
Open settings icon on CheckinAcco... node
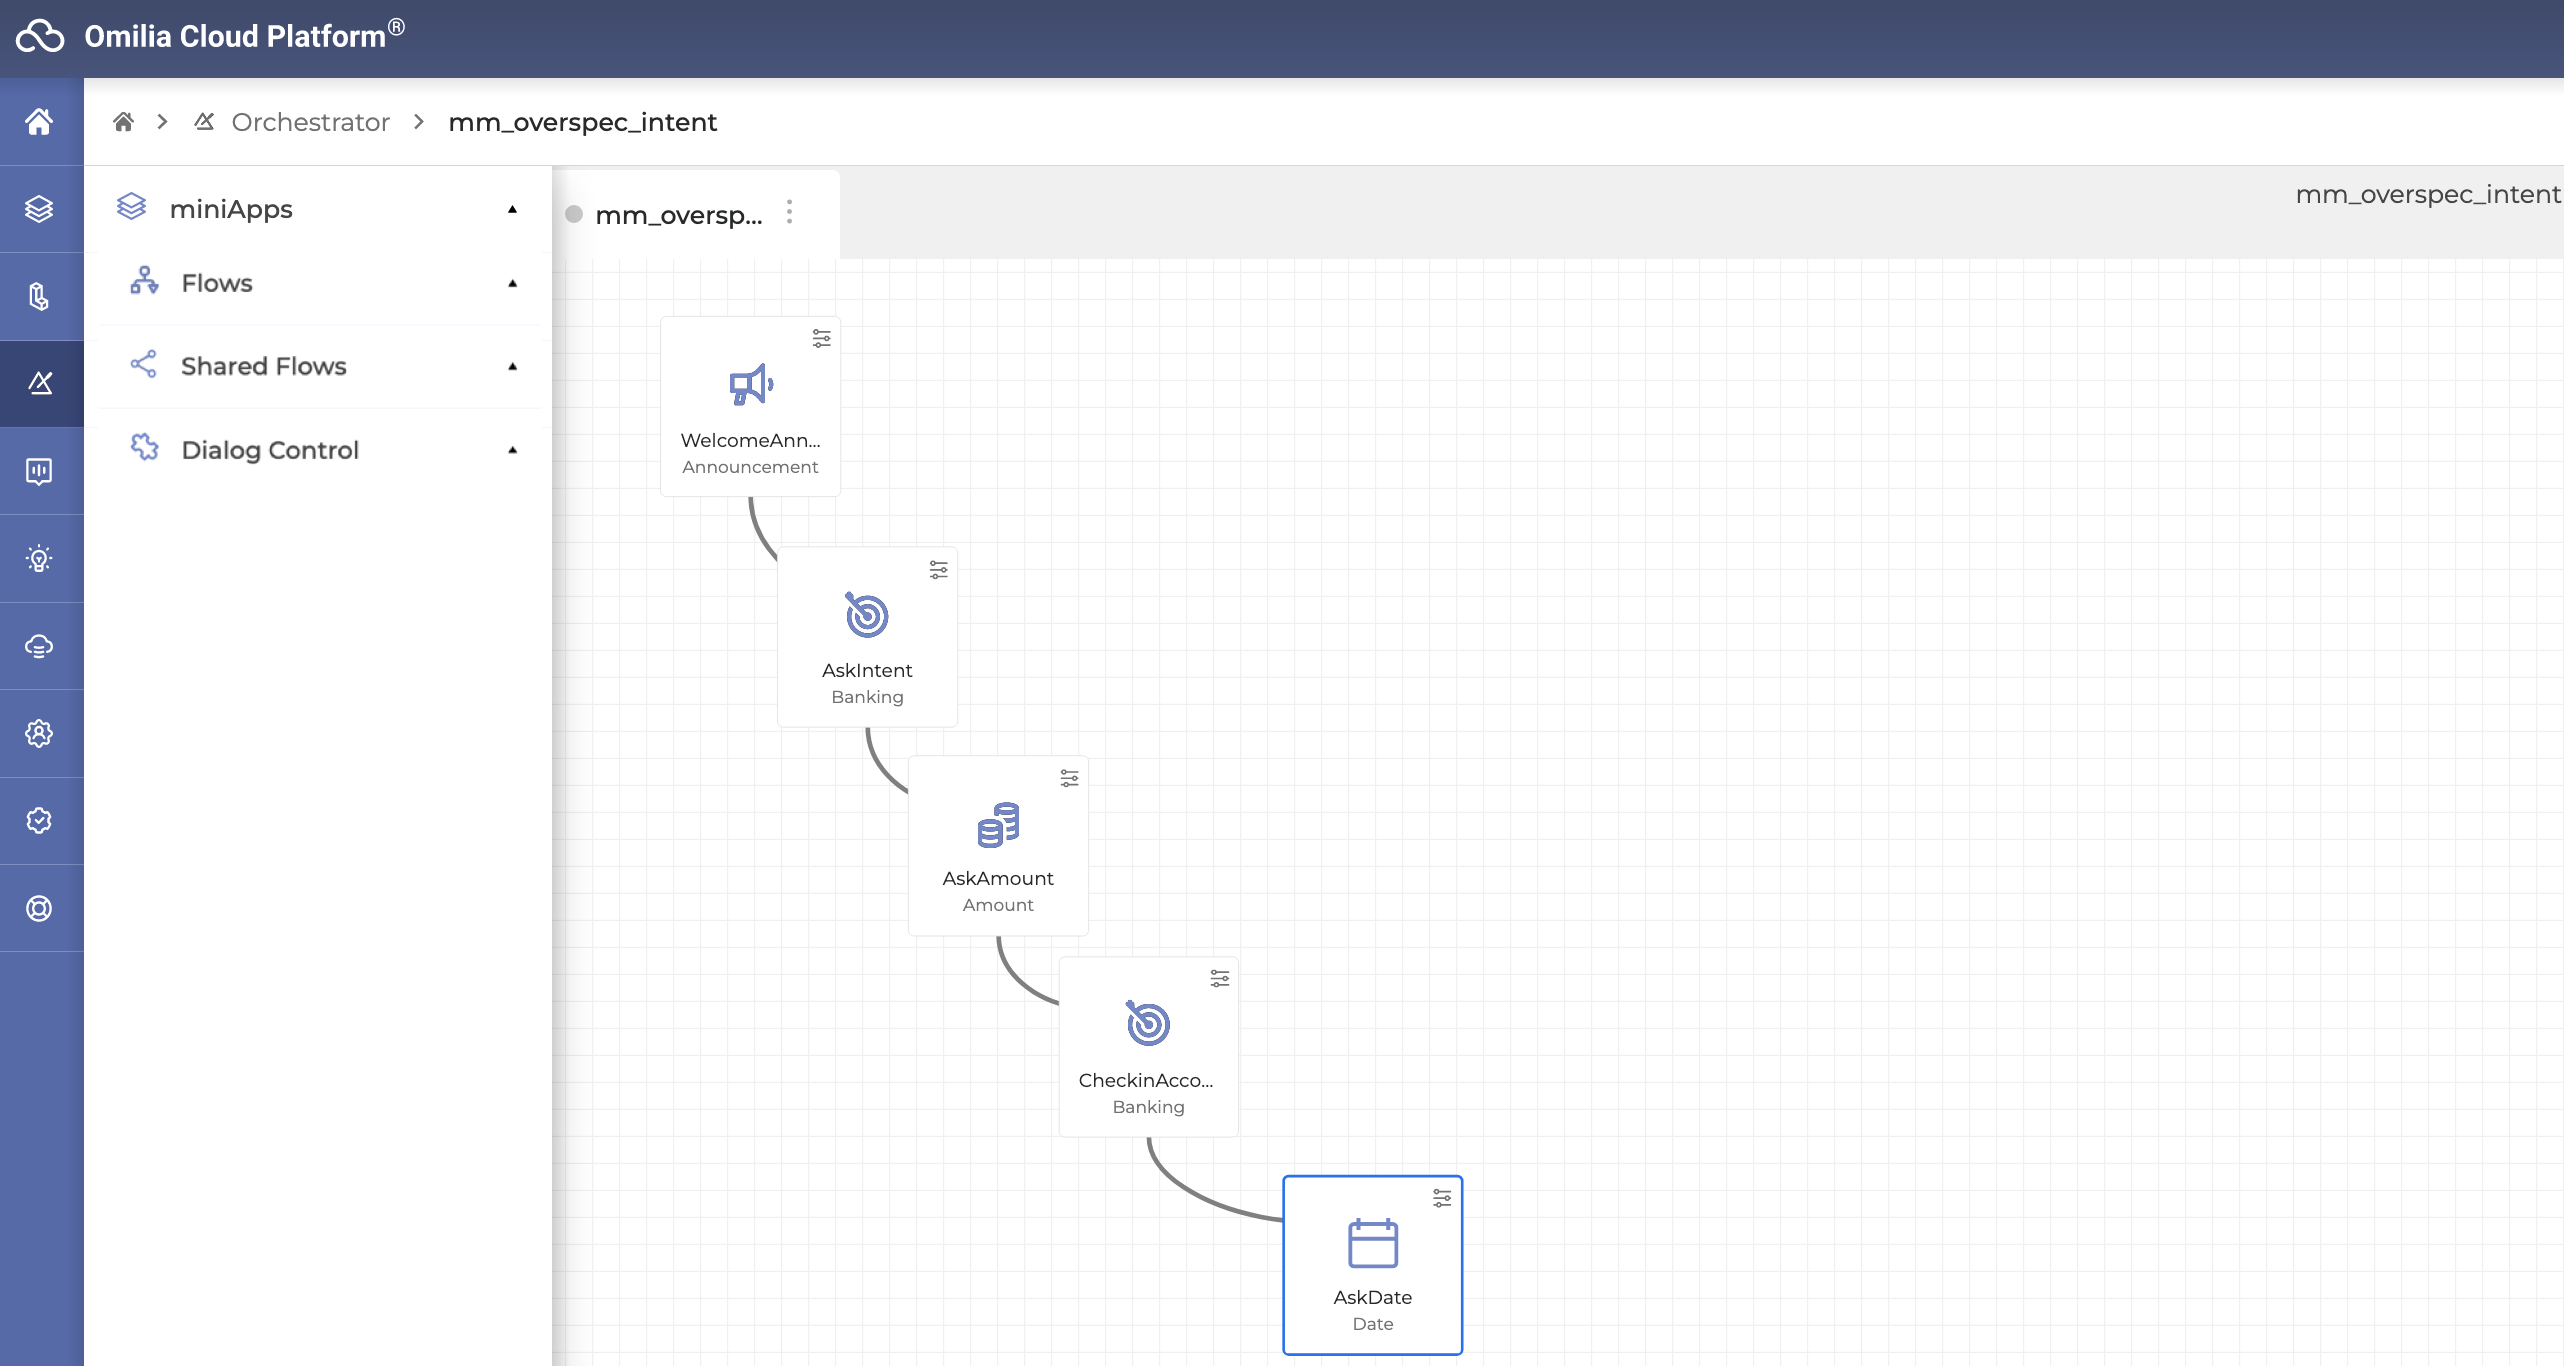1219,978
